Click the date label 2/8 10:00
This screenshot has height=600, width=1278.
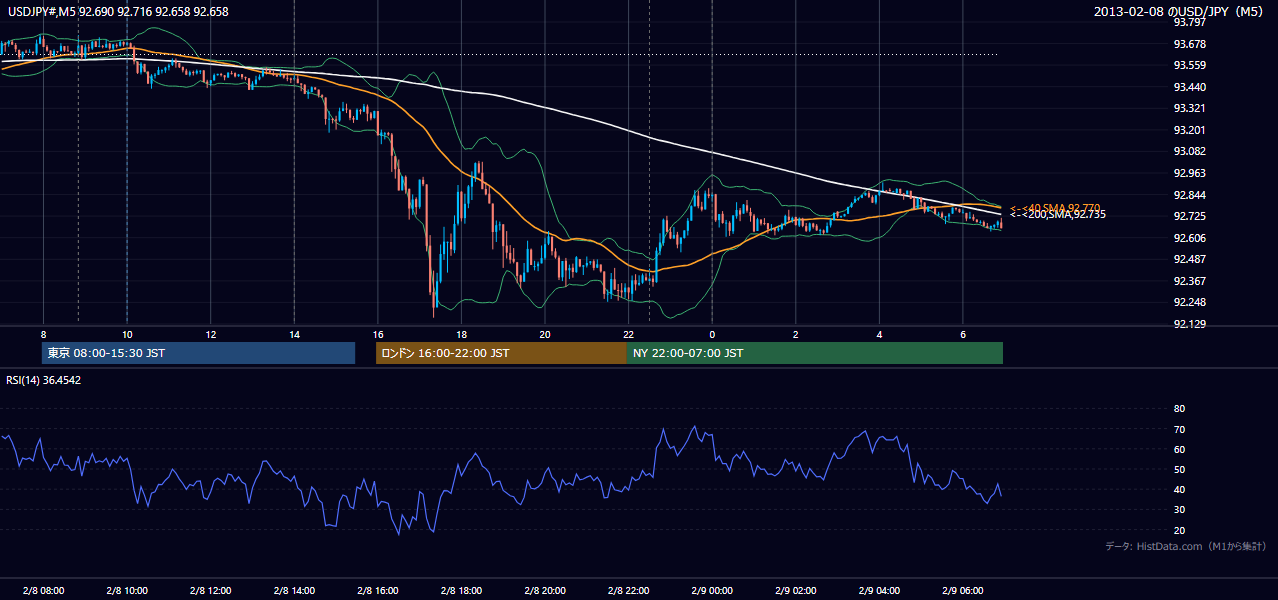127,591
